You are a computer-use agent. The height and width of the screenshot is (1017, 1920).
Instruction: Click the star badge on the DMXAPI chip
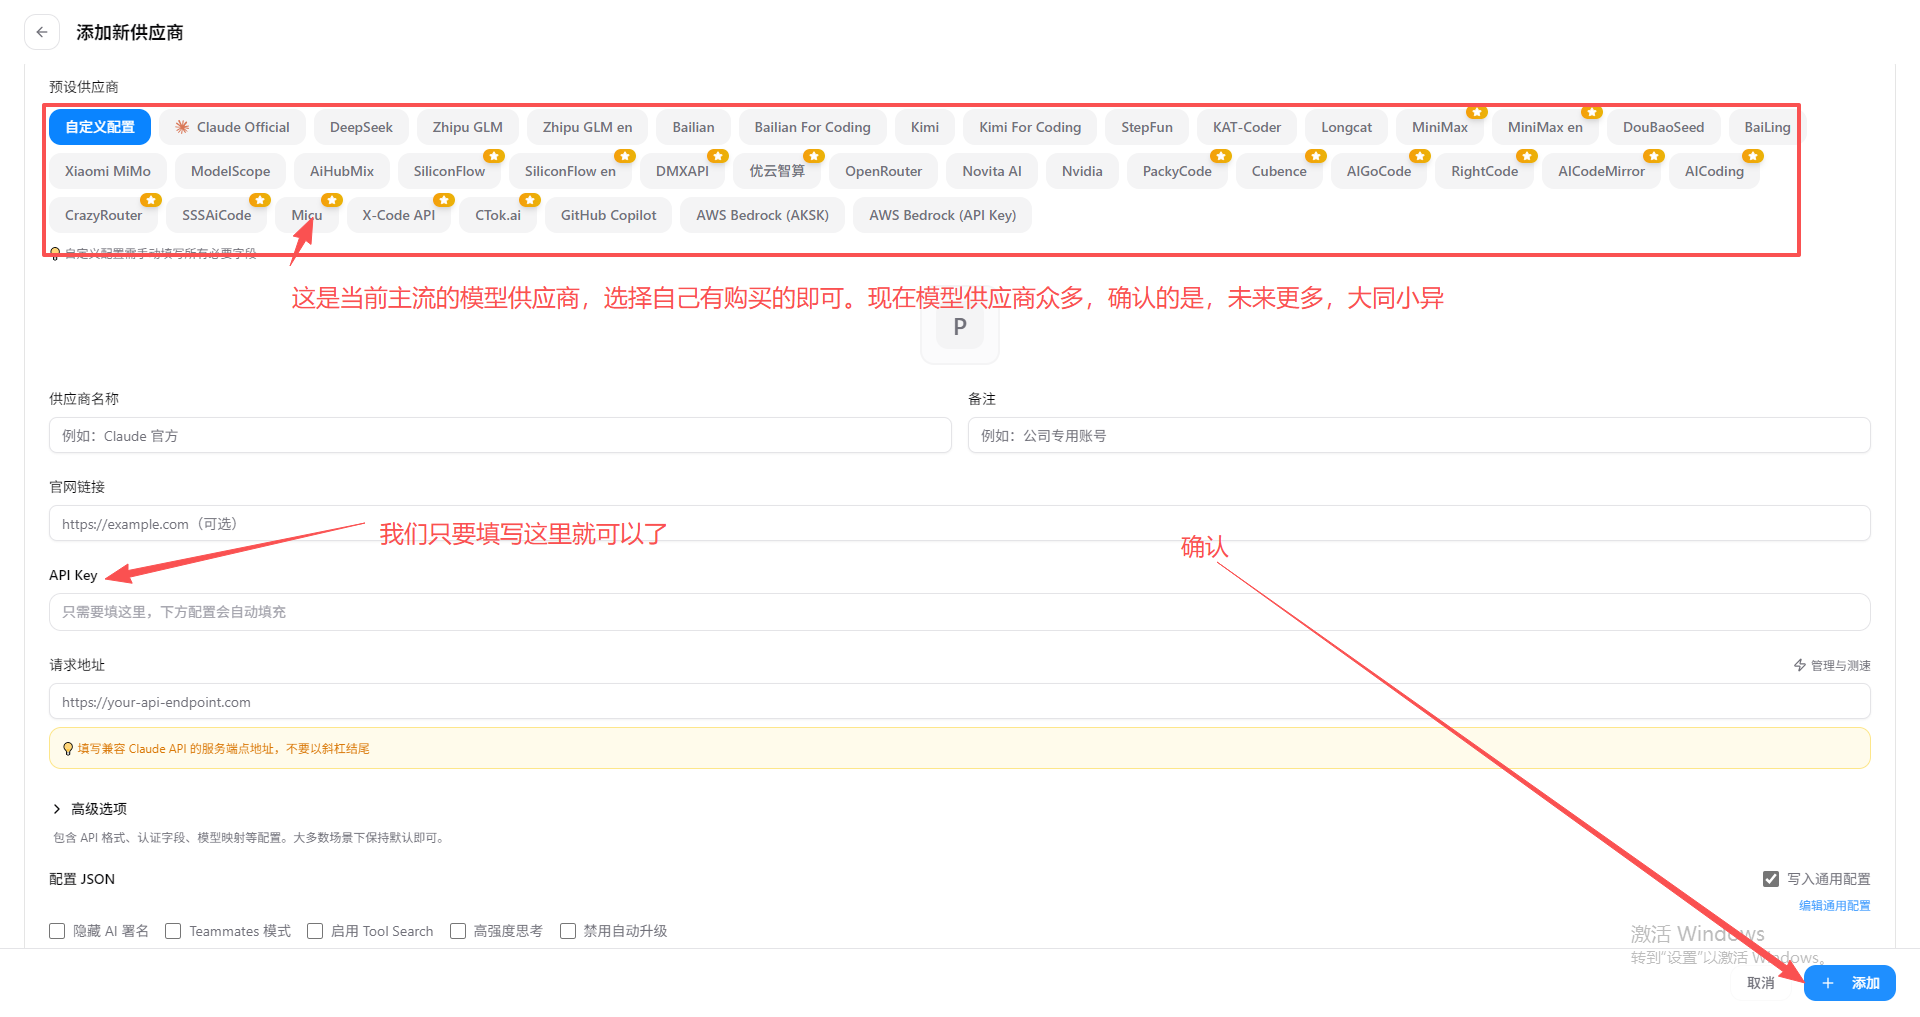718,156
